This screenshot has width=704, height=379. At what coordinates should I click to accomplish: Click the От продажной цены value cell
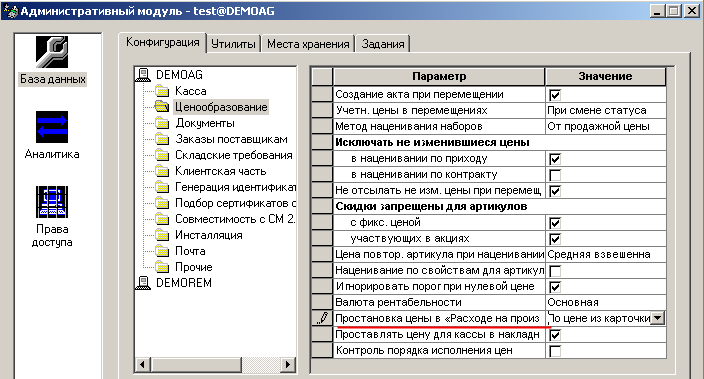(x=605, y=127)
